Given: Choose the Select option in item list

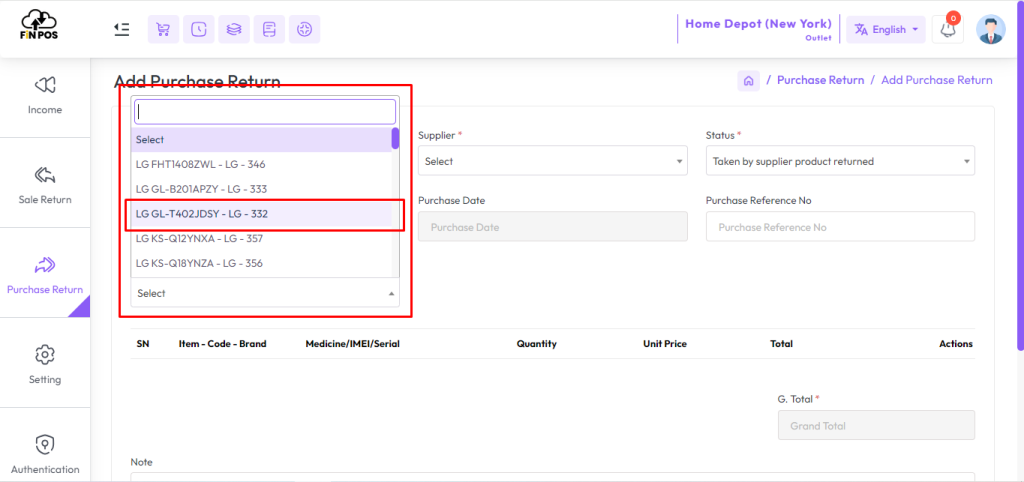Looking at the screenshot, I should click(x=261, y=140).
